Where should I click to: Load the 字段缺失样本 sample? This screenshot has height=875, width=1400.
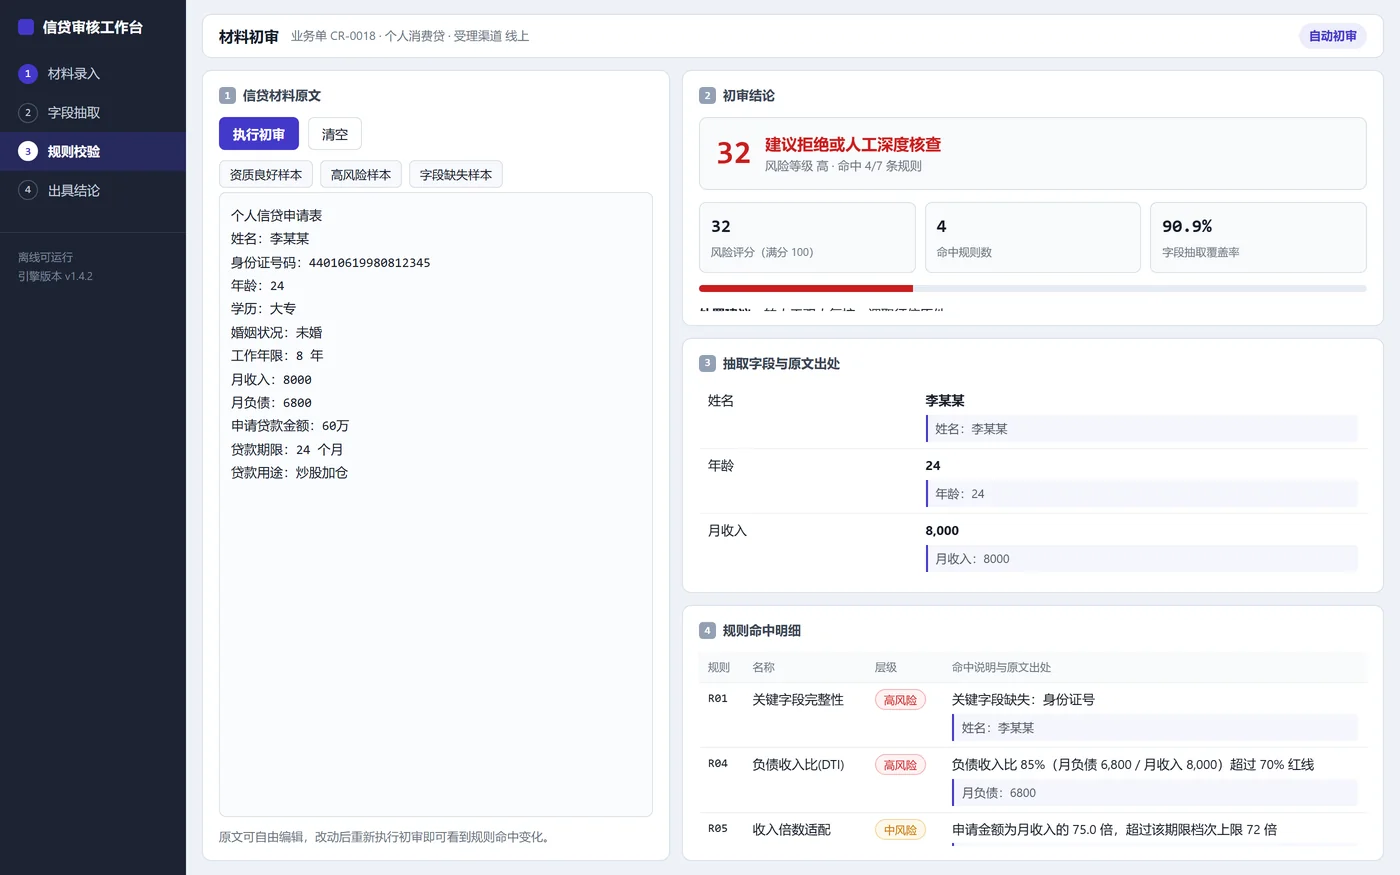(456, 175)
